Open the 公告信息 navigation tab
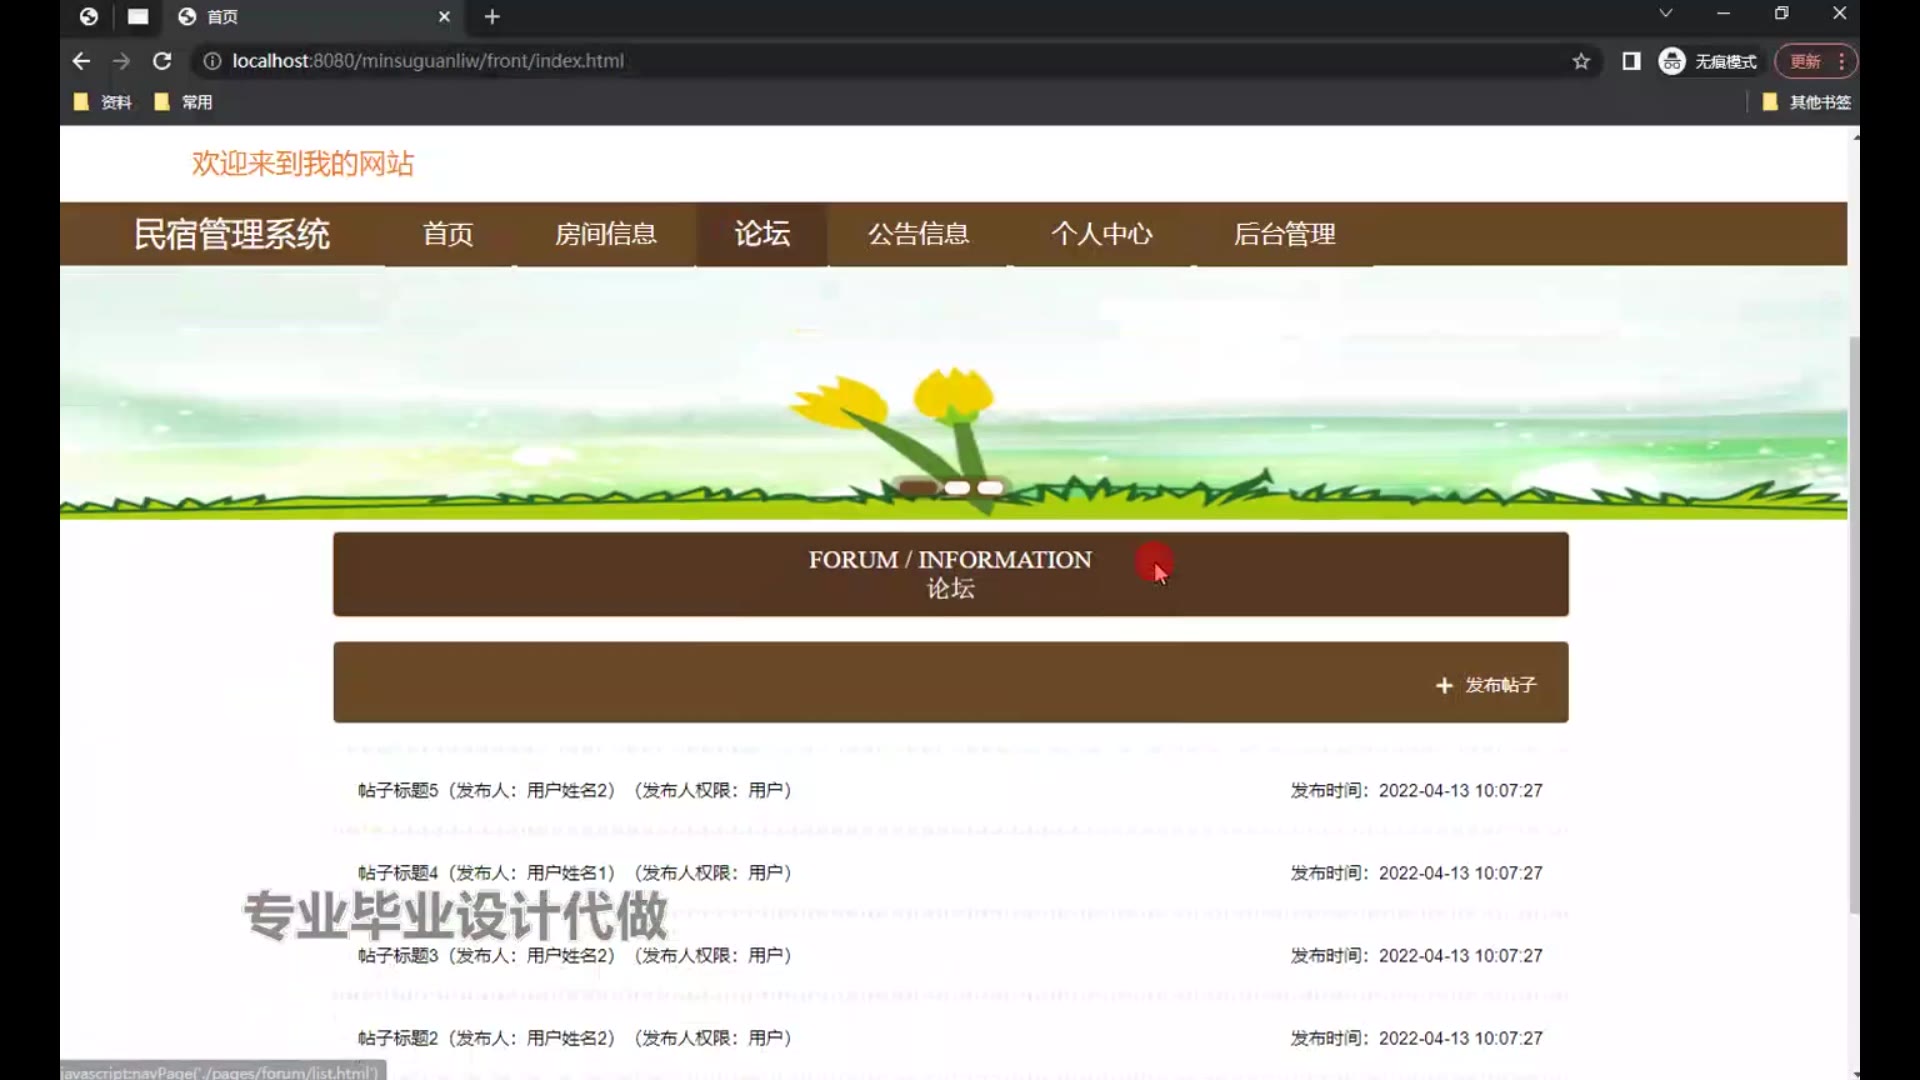This screenshot has width=1920, height=1080. pyautogui.click(x=918, y=234)
